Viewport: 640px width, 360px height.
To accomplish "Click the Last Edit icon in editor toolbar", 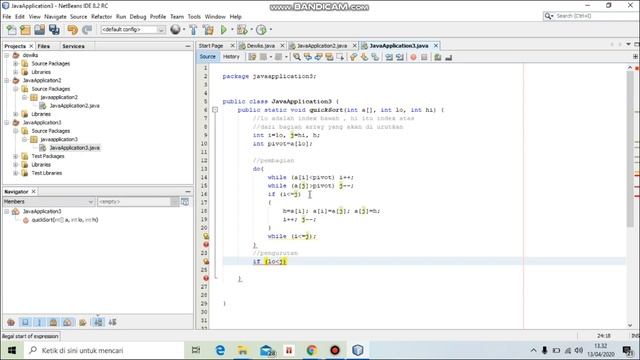I will (x=252, y=57).
